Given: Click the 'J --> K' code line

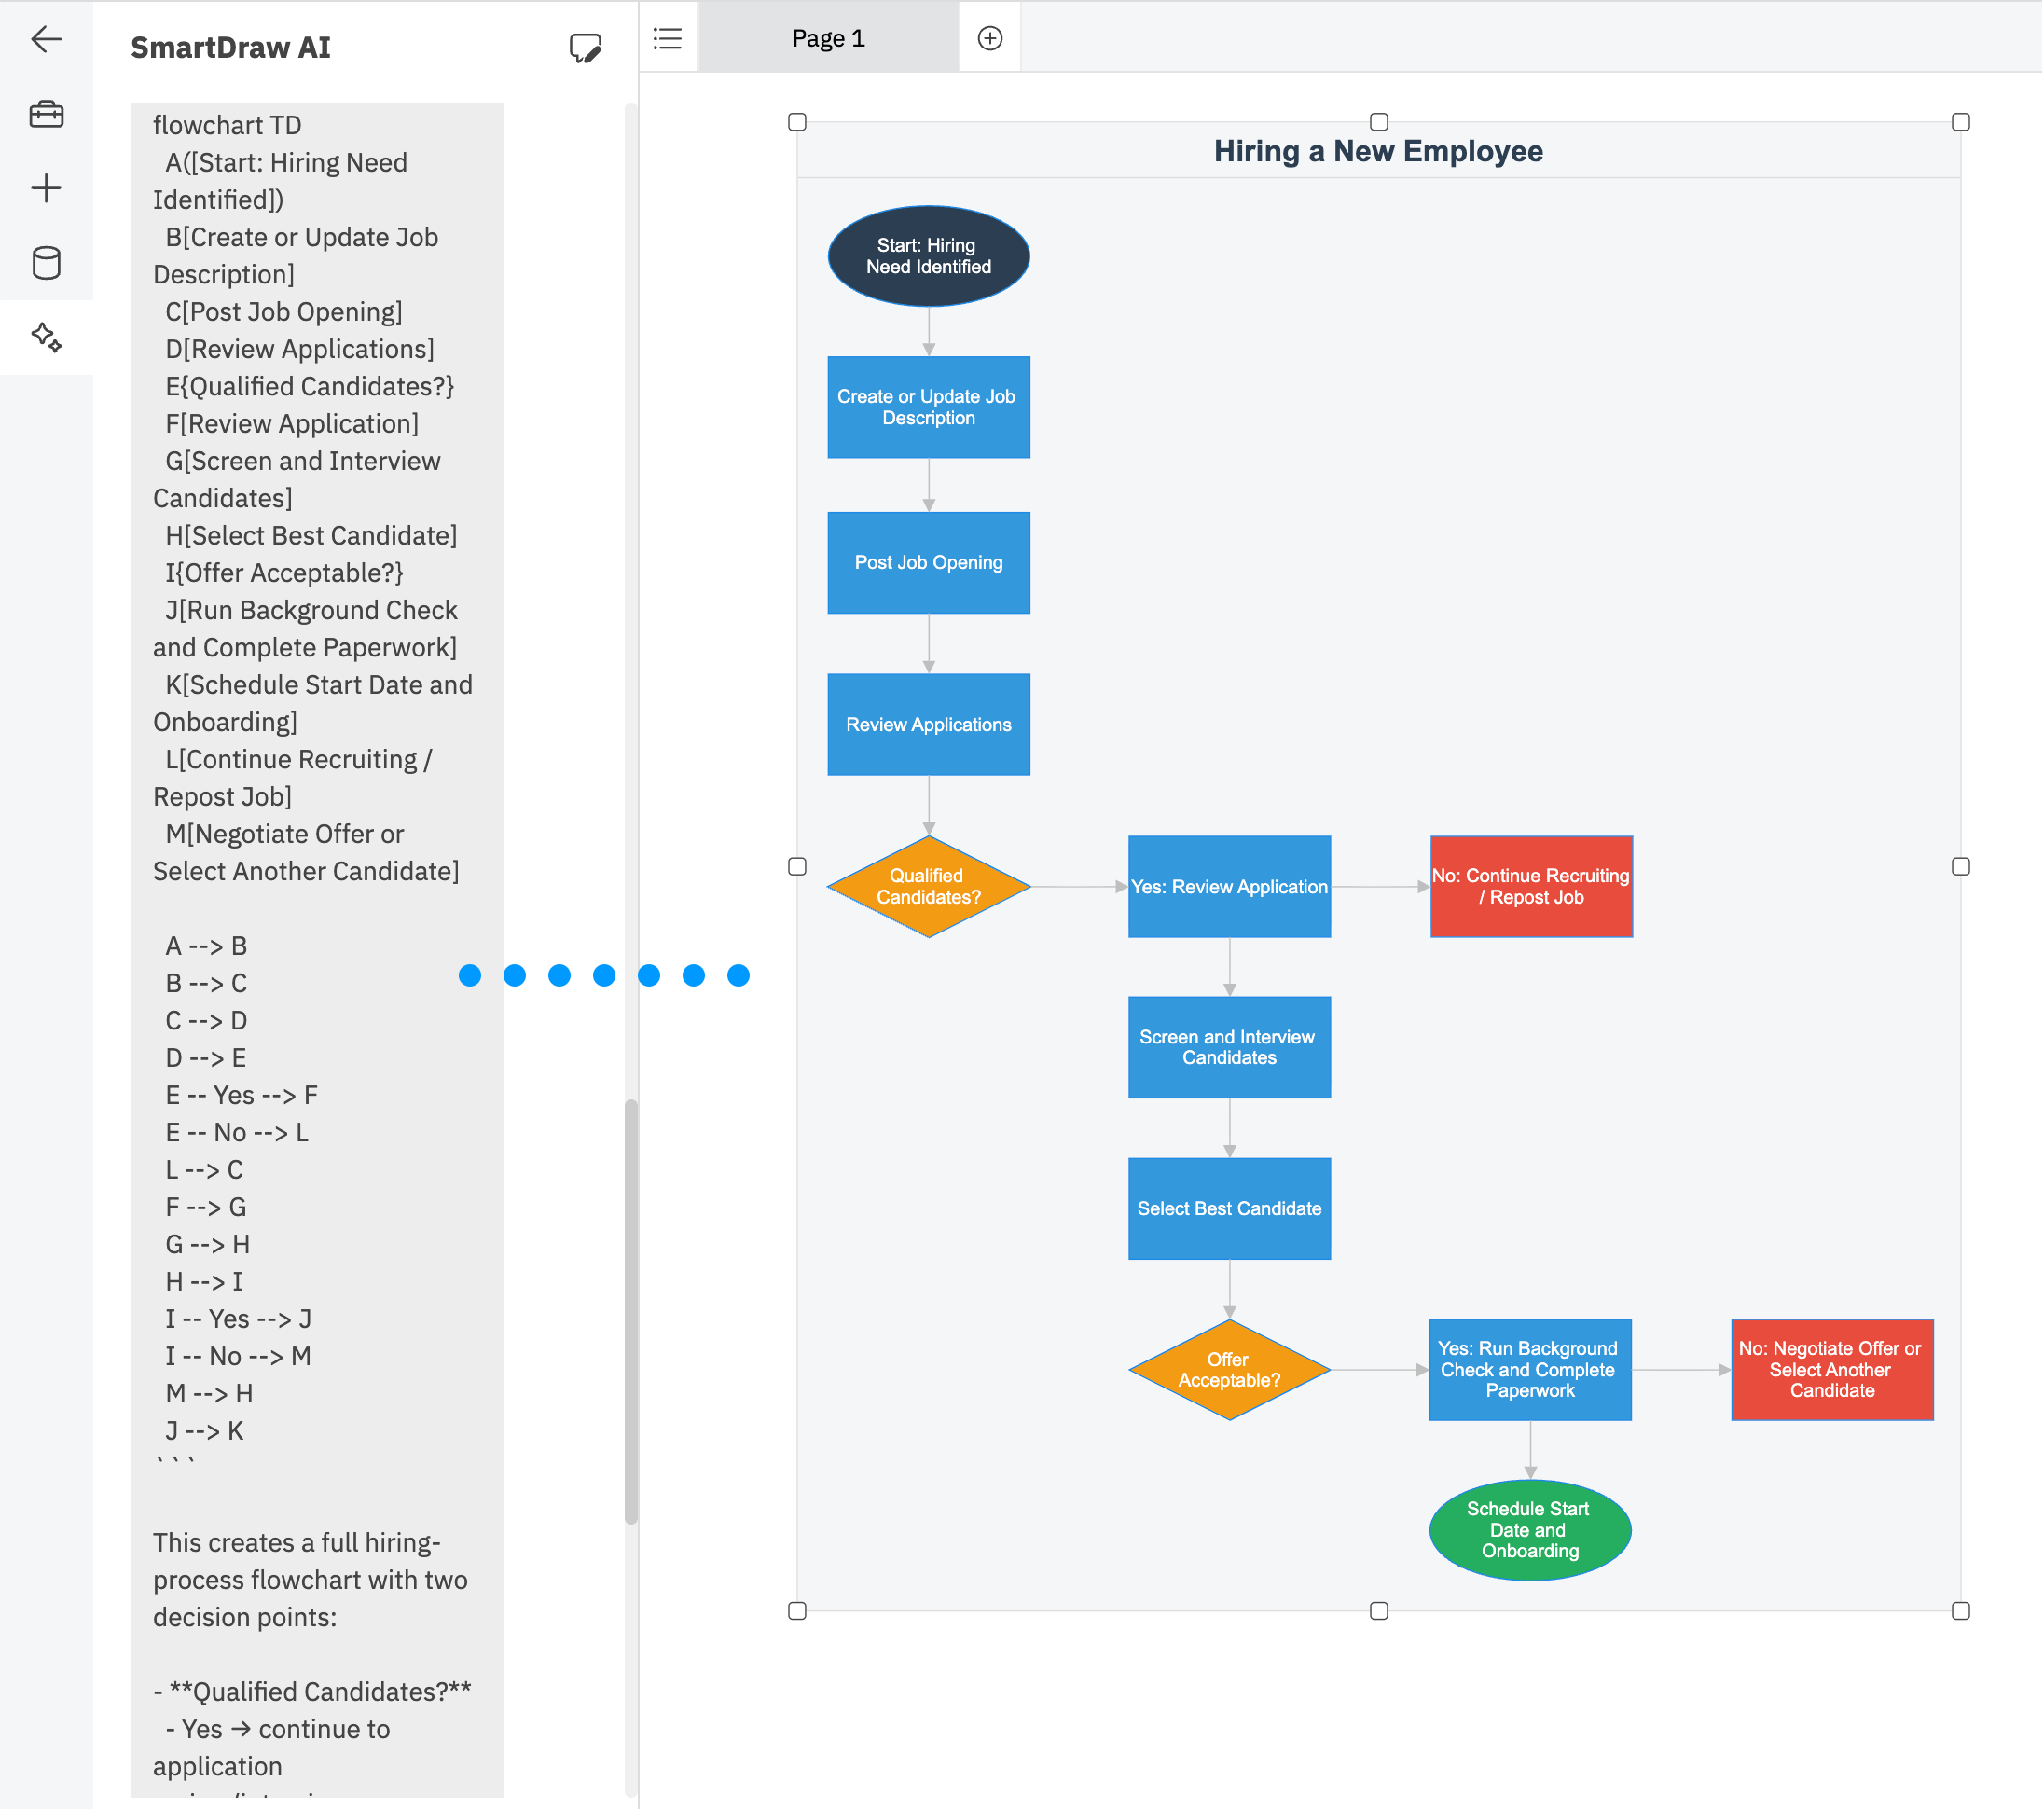Looking at the screenshot, I should point(204,1431).
